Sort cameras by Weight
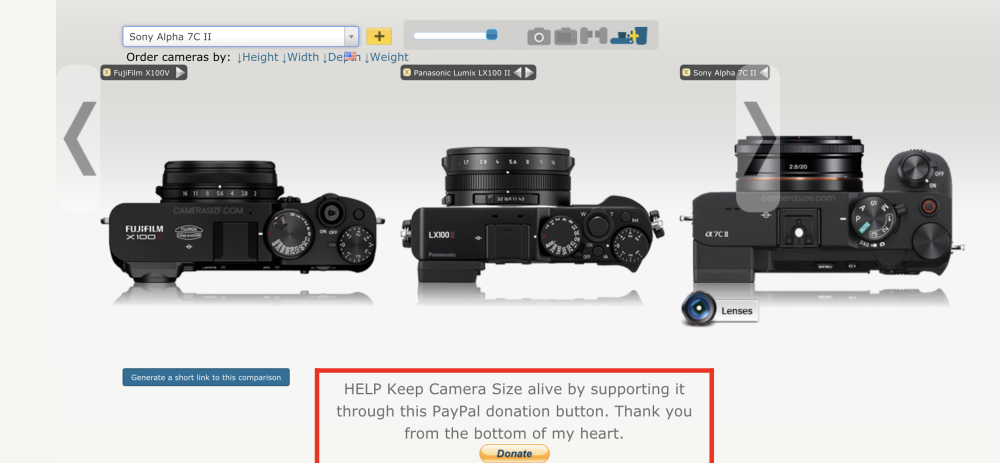 (386, 57)
